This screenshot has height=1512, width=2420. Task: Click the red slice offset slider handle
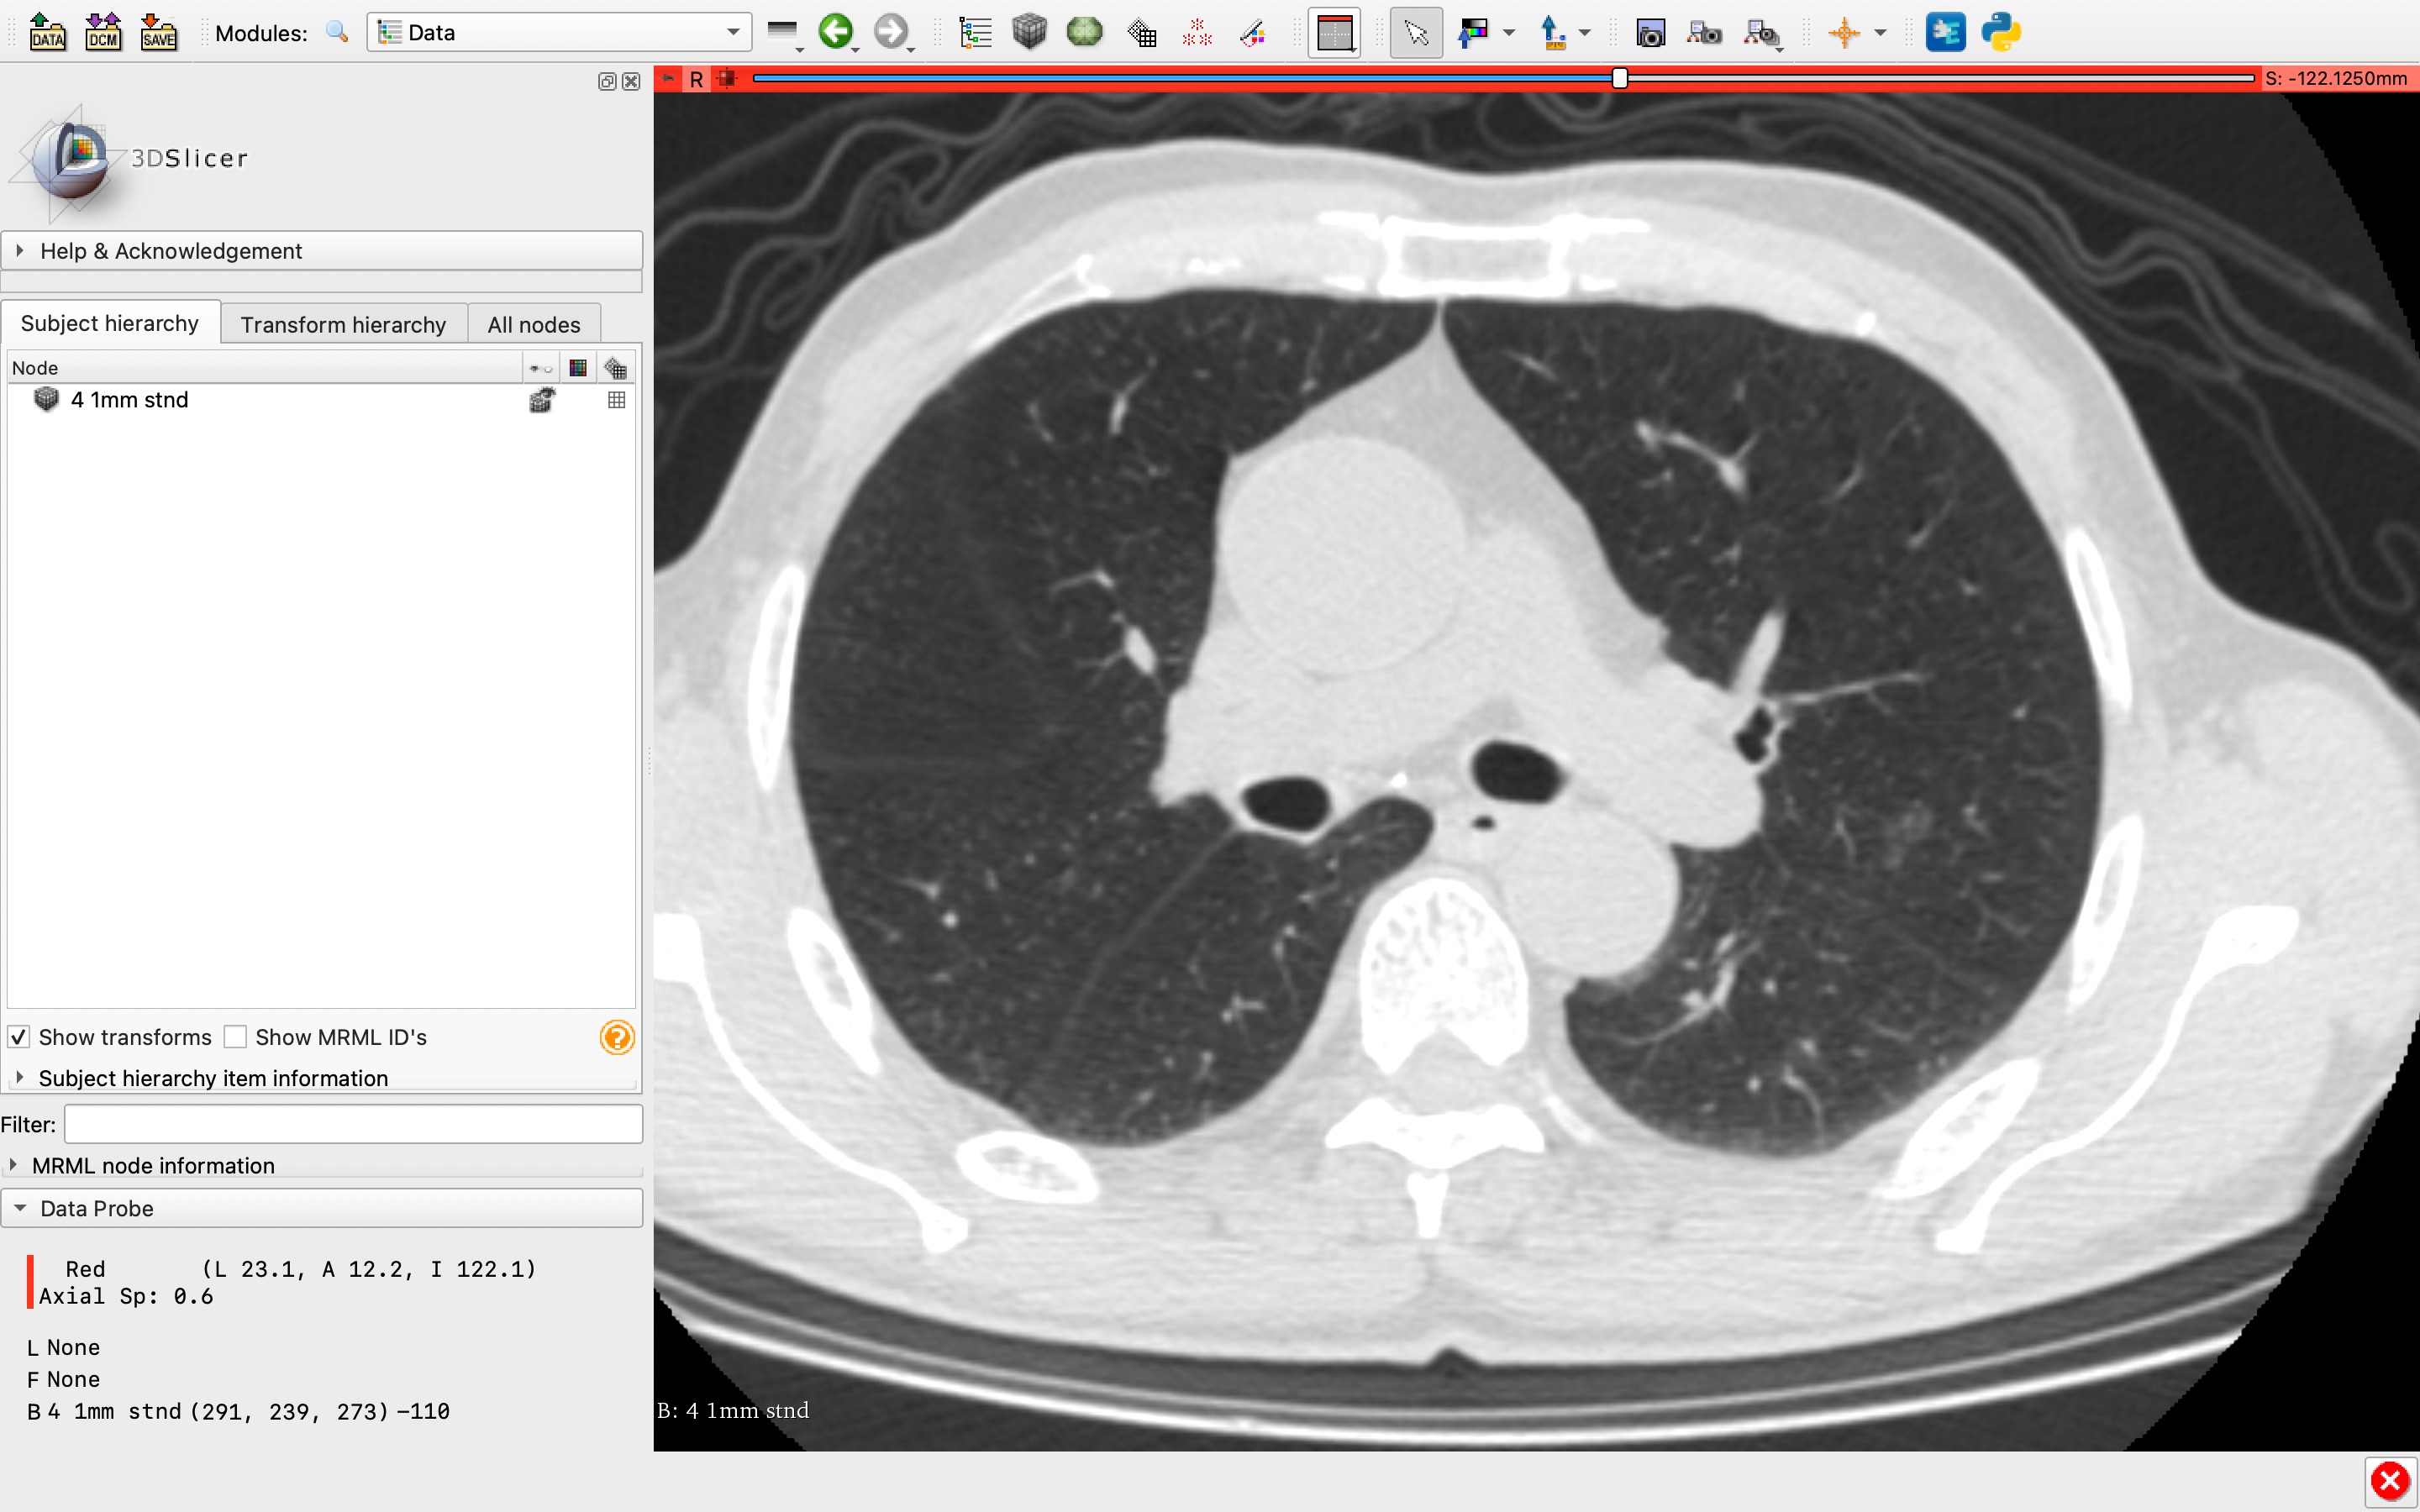click(x=1620, y=78)
